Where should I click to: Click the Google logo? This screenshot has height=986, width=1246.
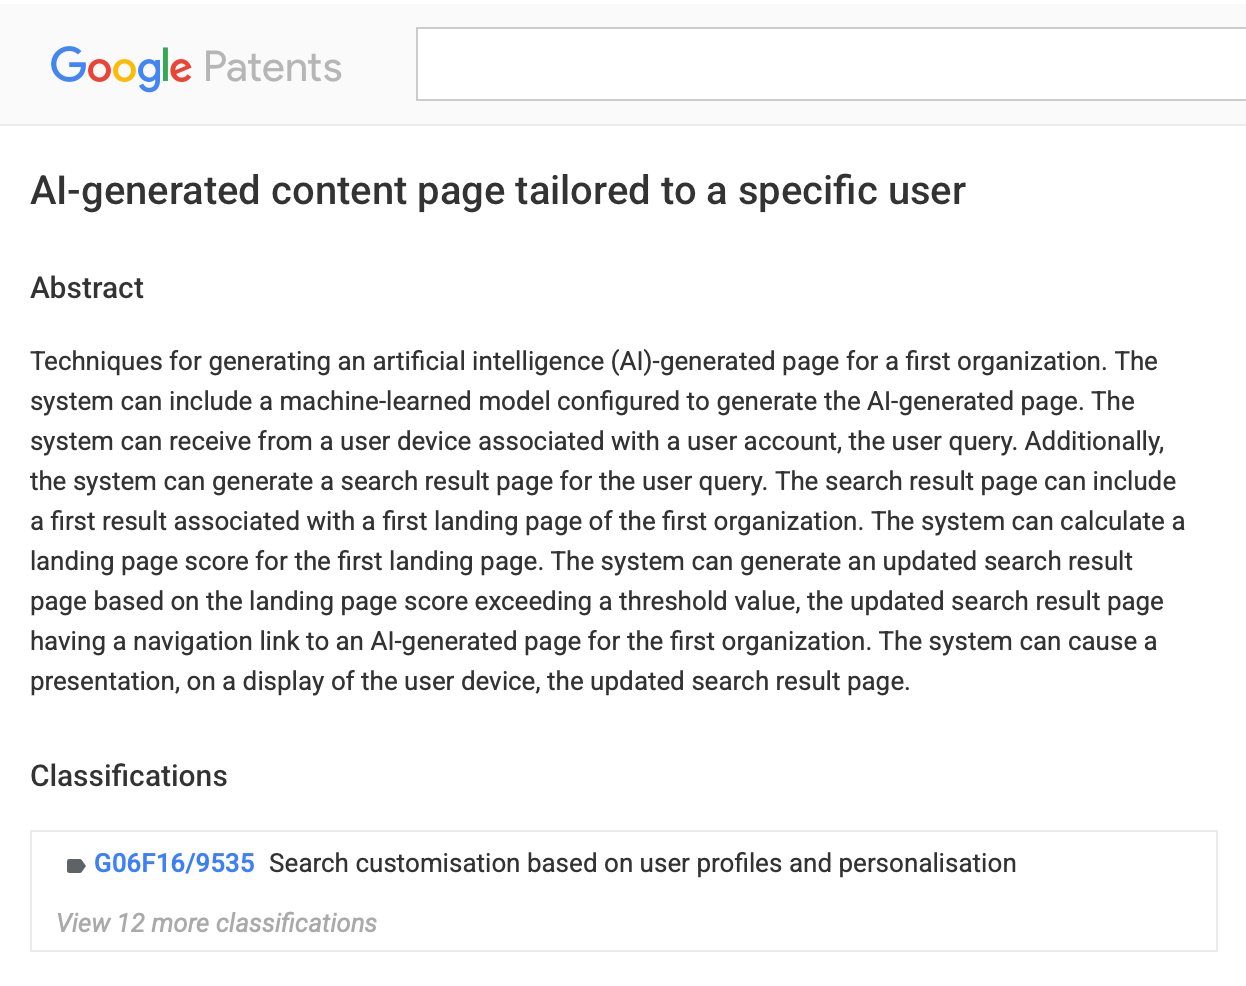[120, 67]
